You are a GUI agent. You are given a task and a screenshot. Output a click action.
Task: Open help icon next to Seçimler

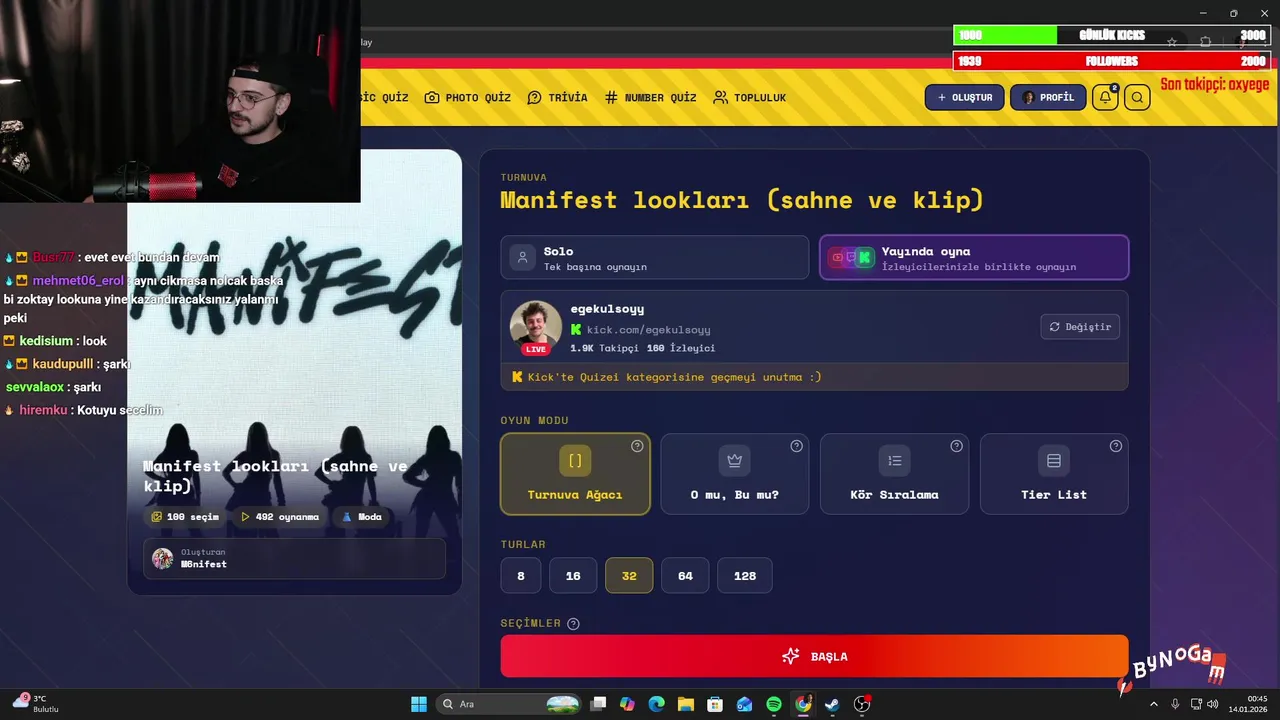click(x=573, y=624)
